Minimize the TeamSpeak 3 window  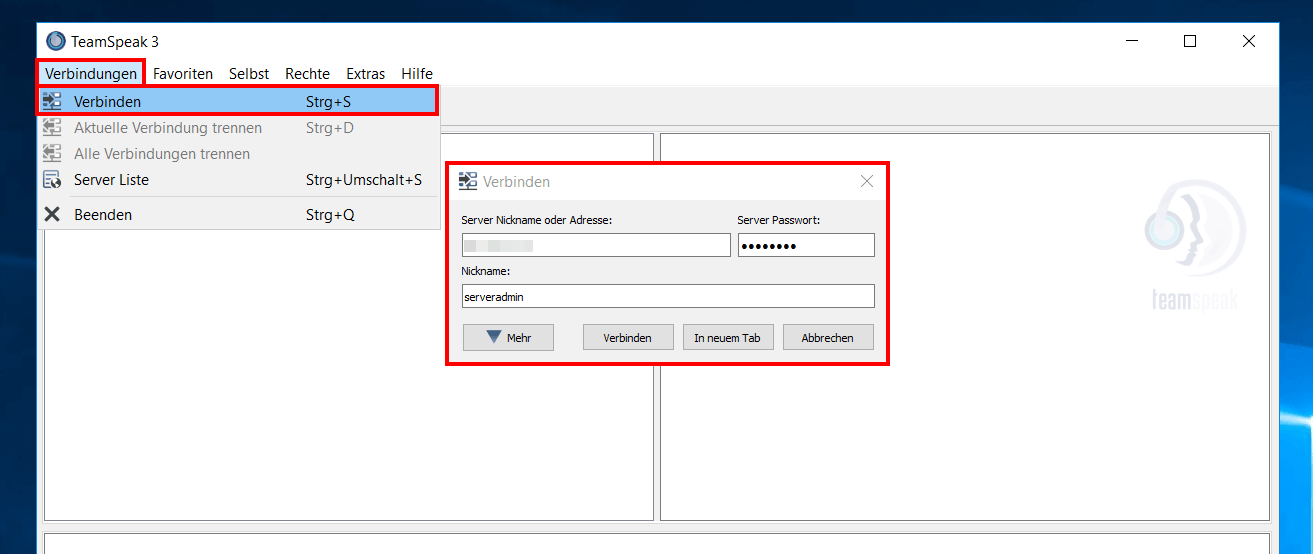[1132, 41]
